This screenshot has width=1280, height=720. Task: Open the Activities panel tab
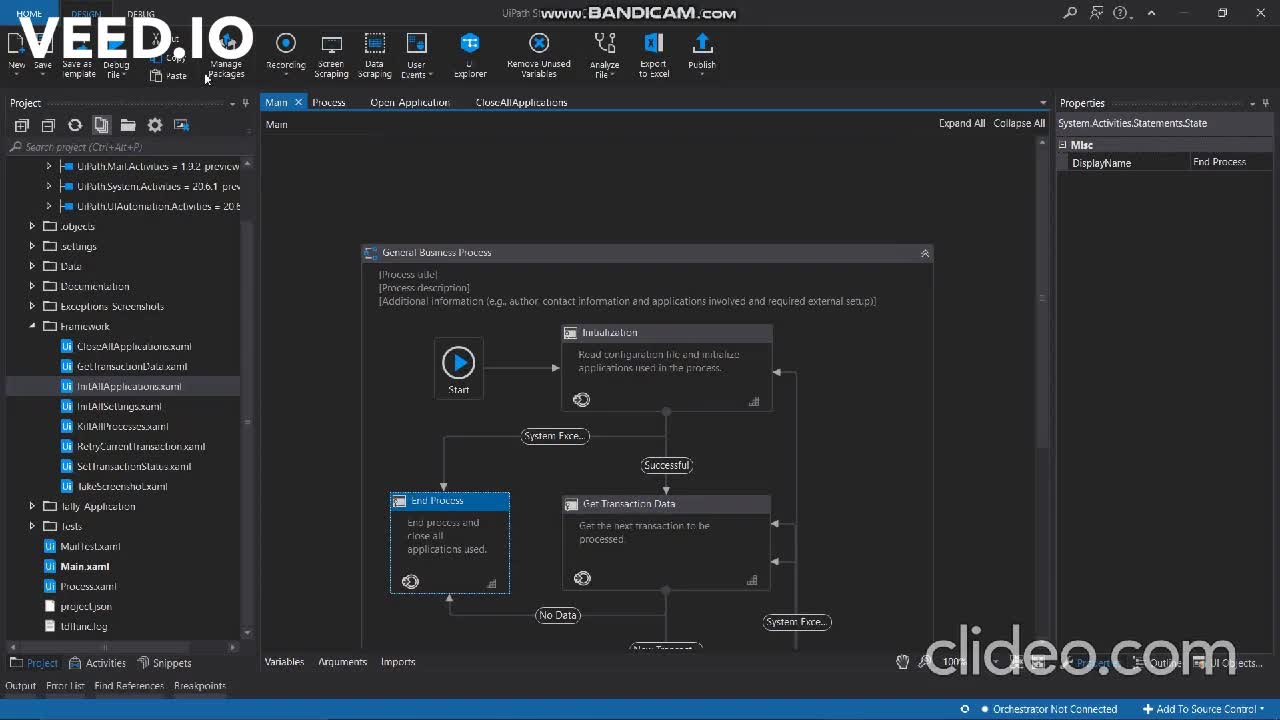pyautogui.click(x=98, y=663)
